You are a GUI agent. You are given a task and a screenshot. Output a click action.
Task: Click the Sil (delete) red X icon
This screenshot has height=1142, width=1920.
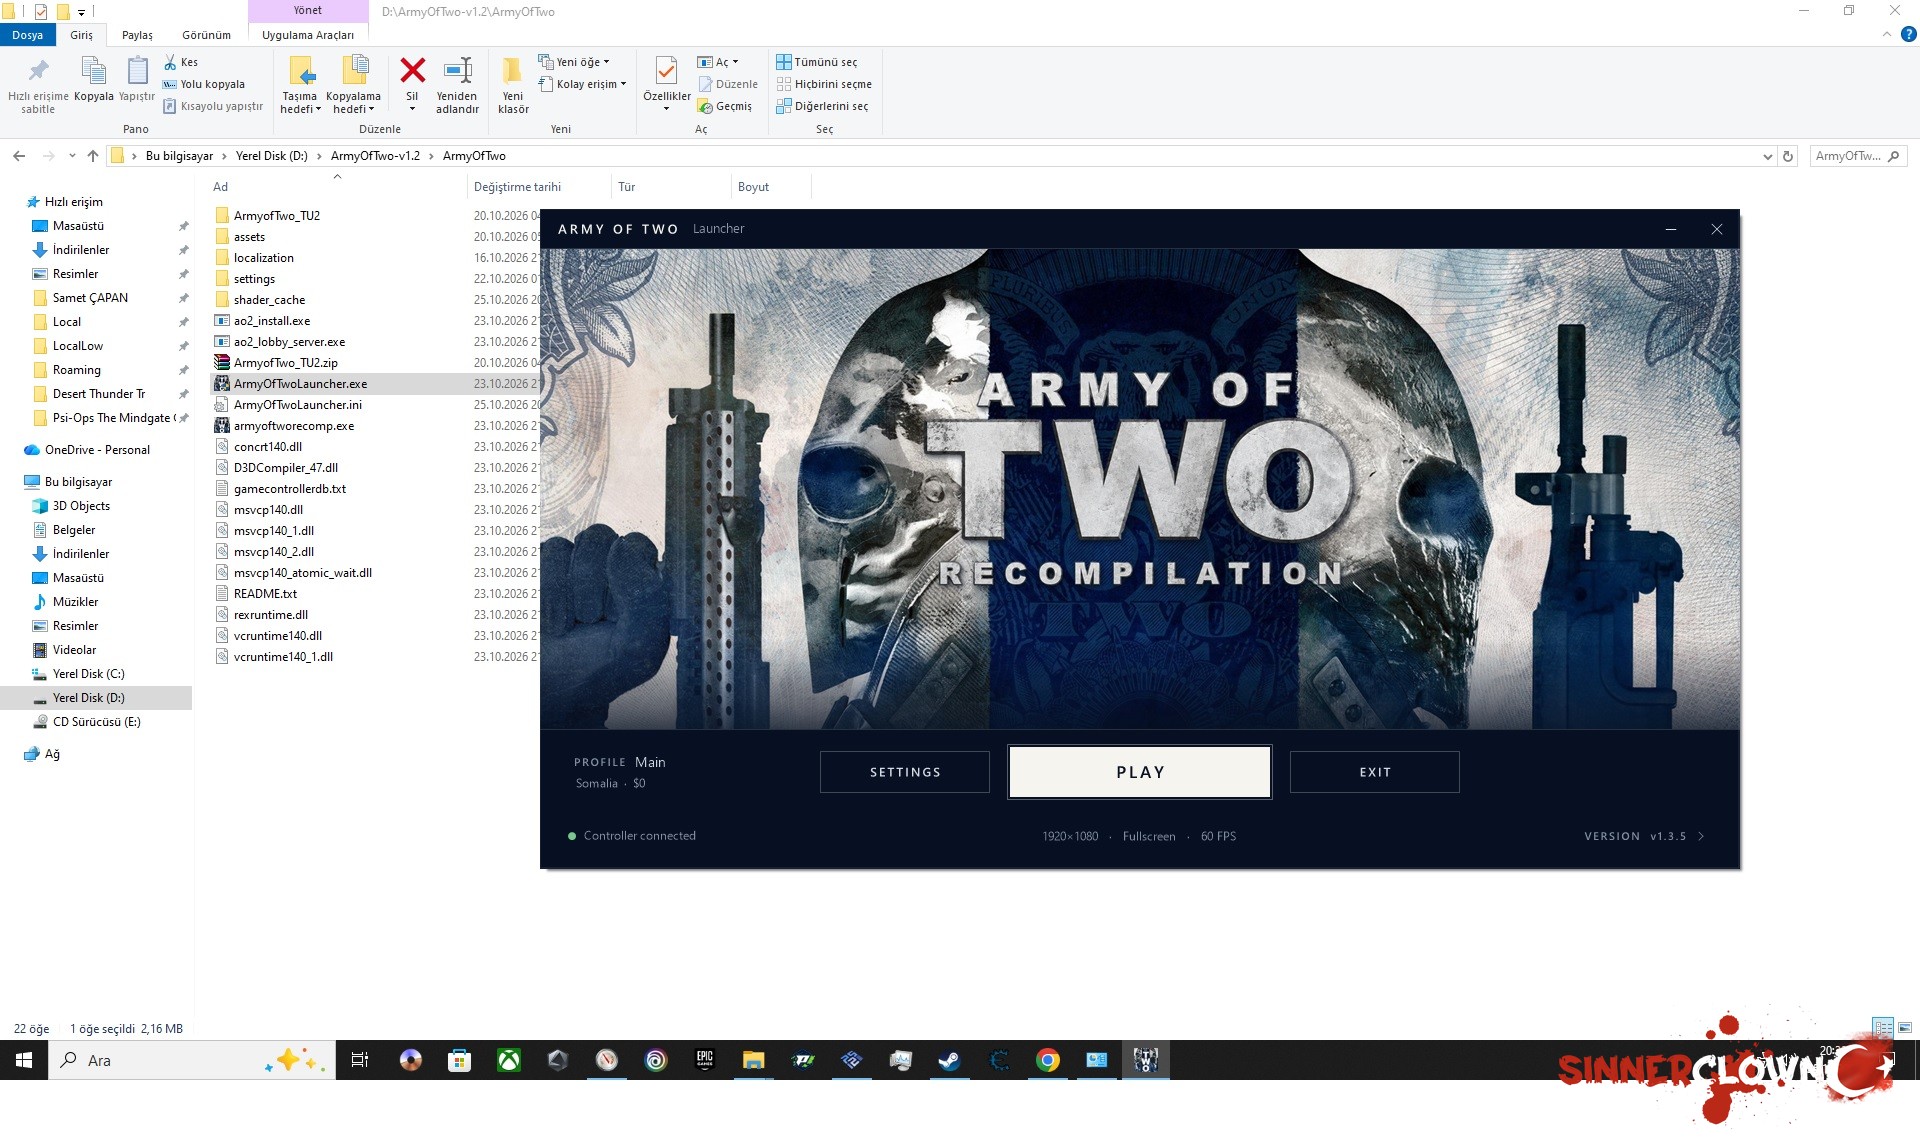tap(412, 71)
